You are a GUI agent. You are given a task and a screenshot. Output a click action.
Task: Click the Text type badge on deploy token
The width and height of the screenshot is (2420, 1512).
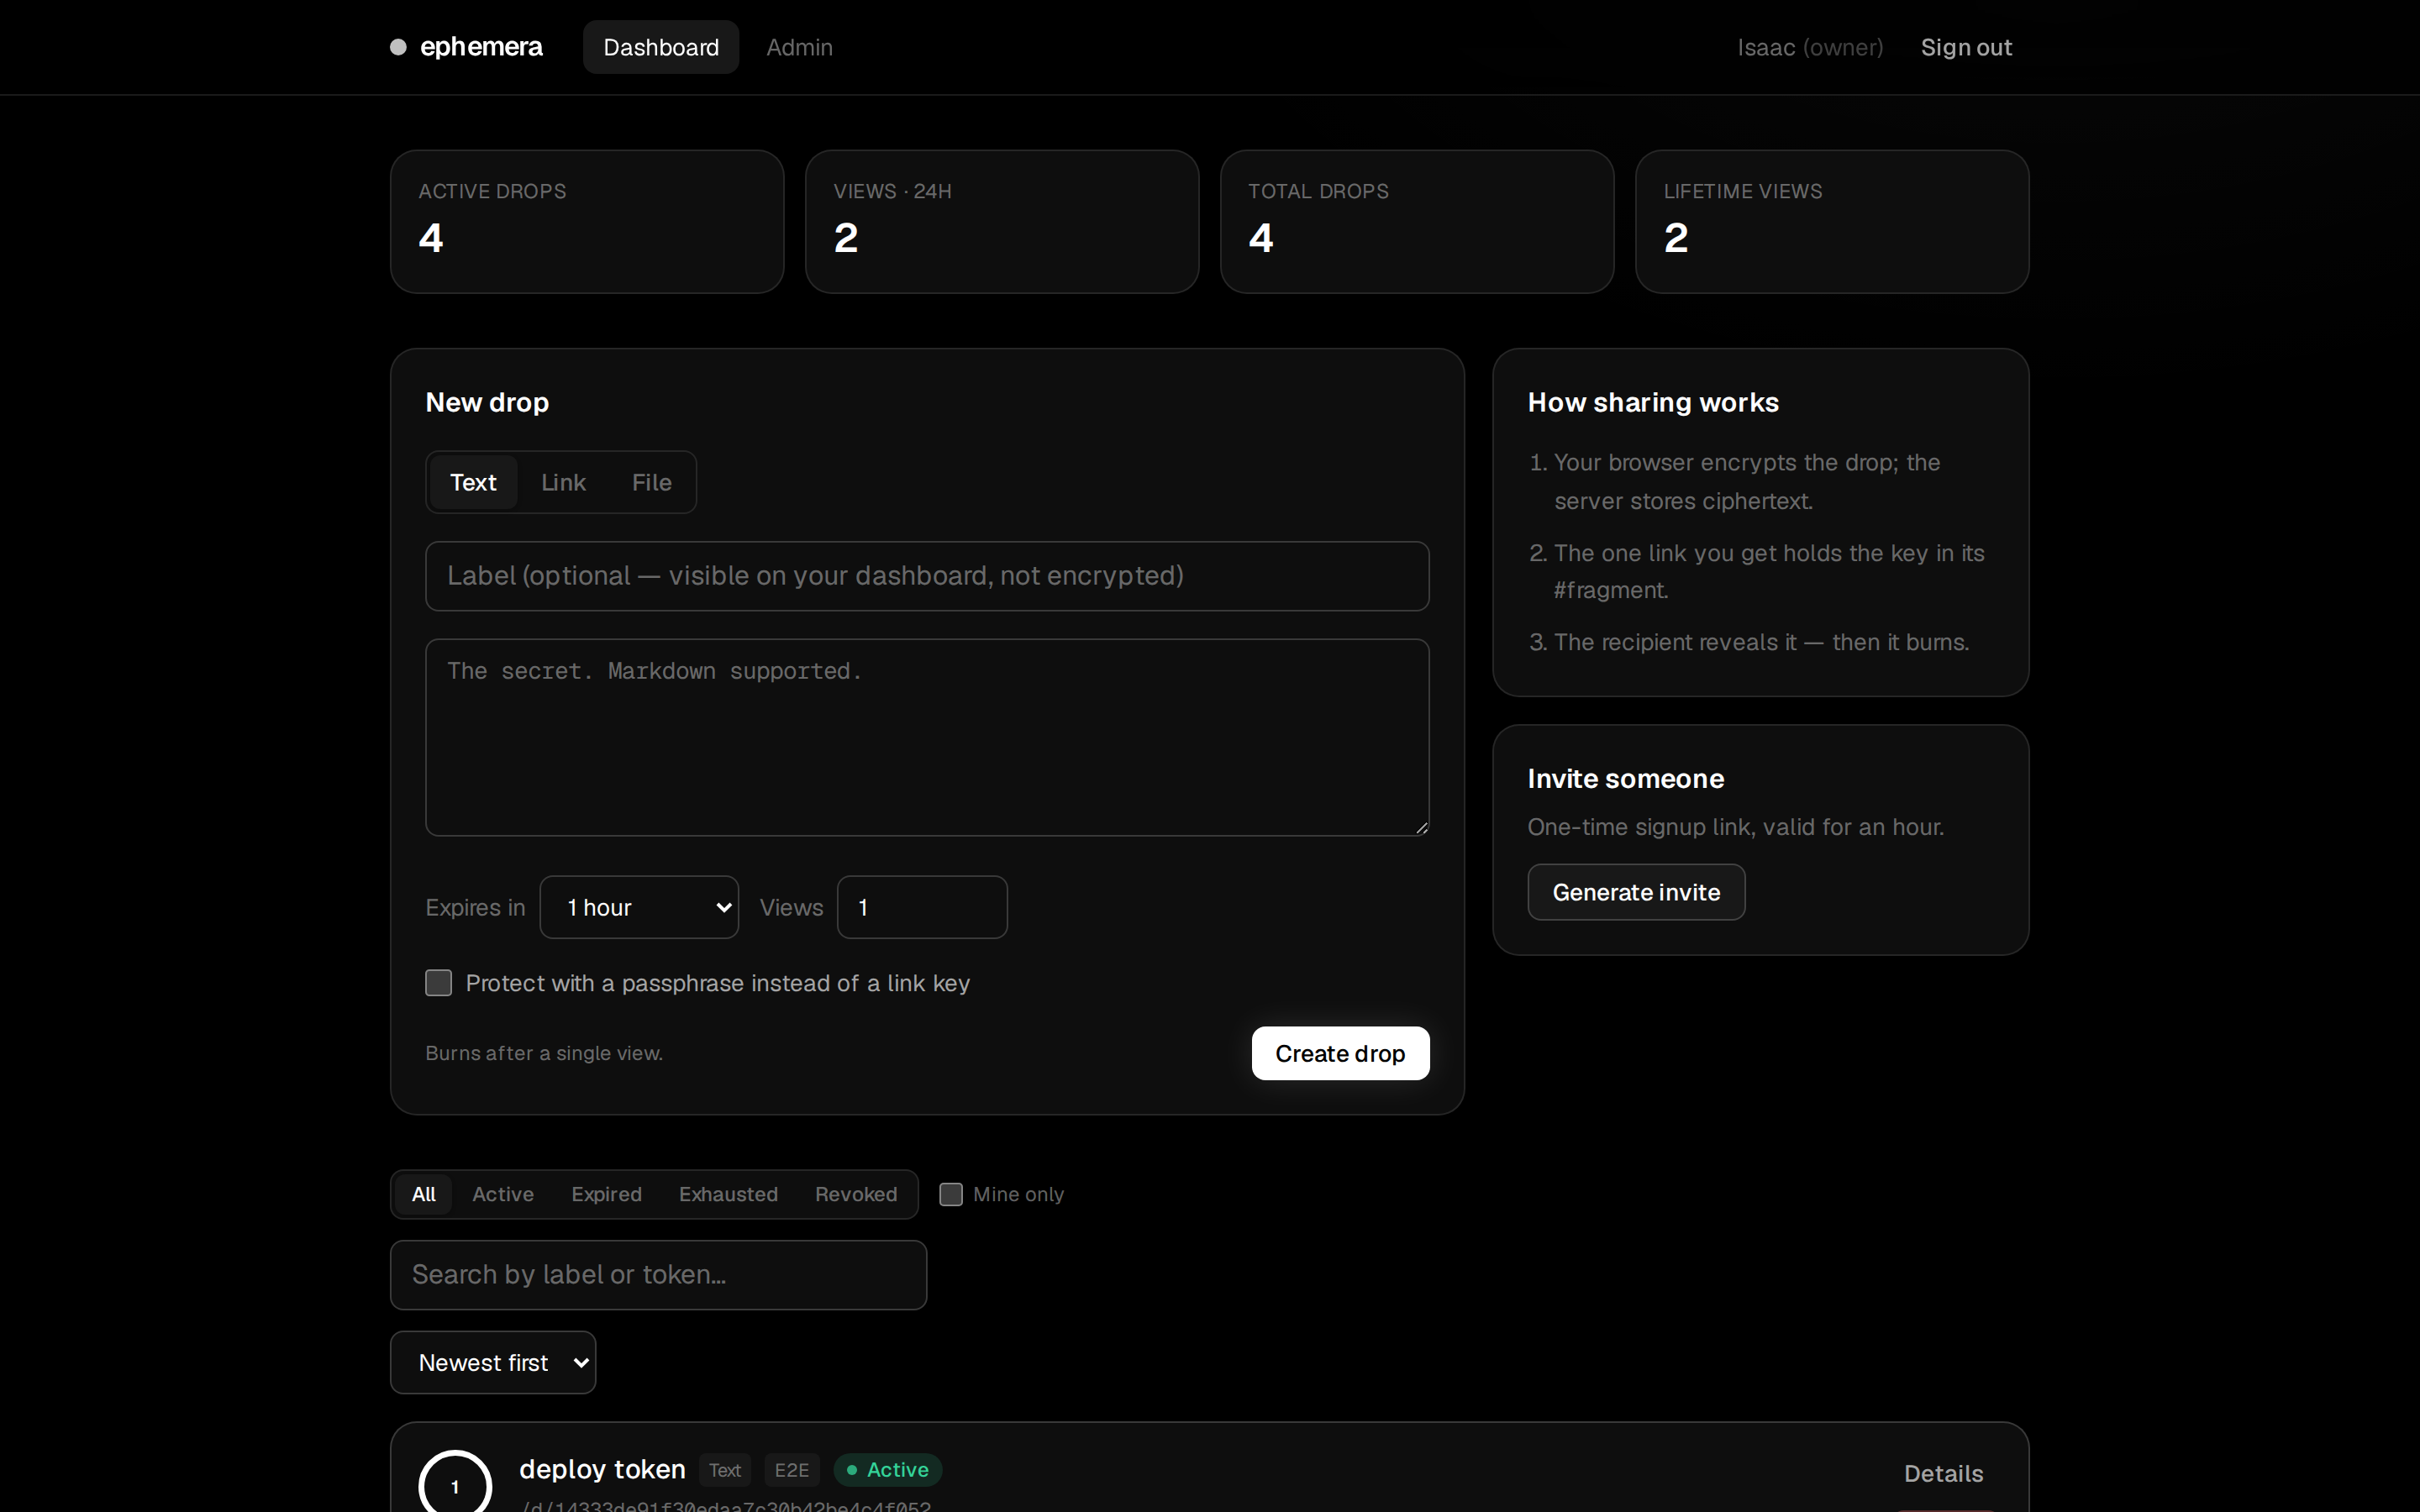pyautogui.click(x=725, y=1470)
